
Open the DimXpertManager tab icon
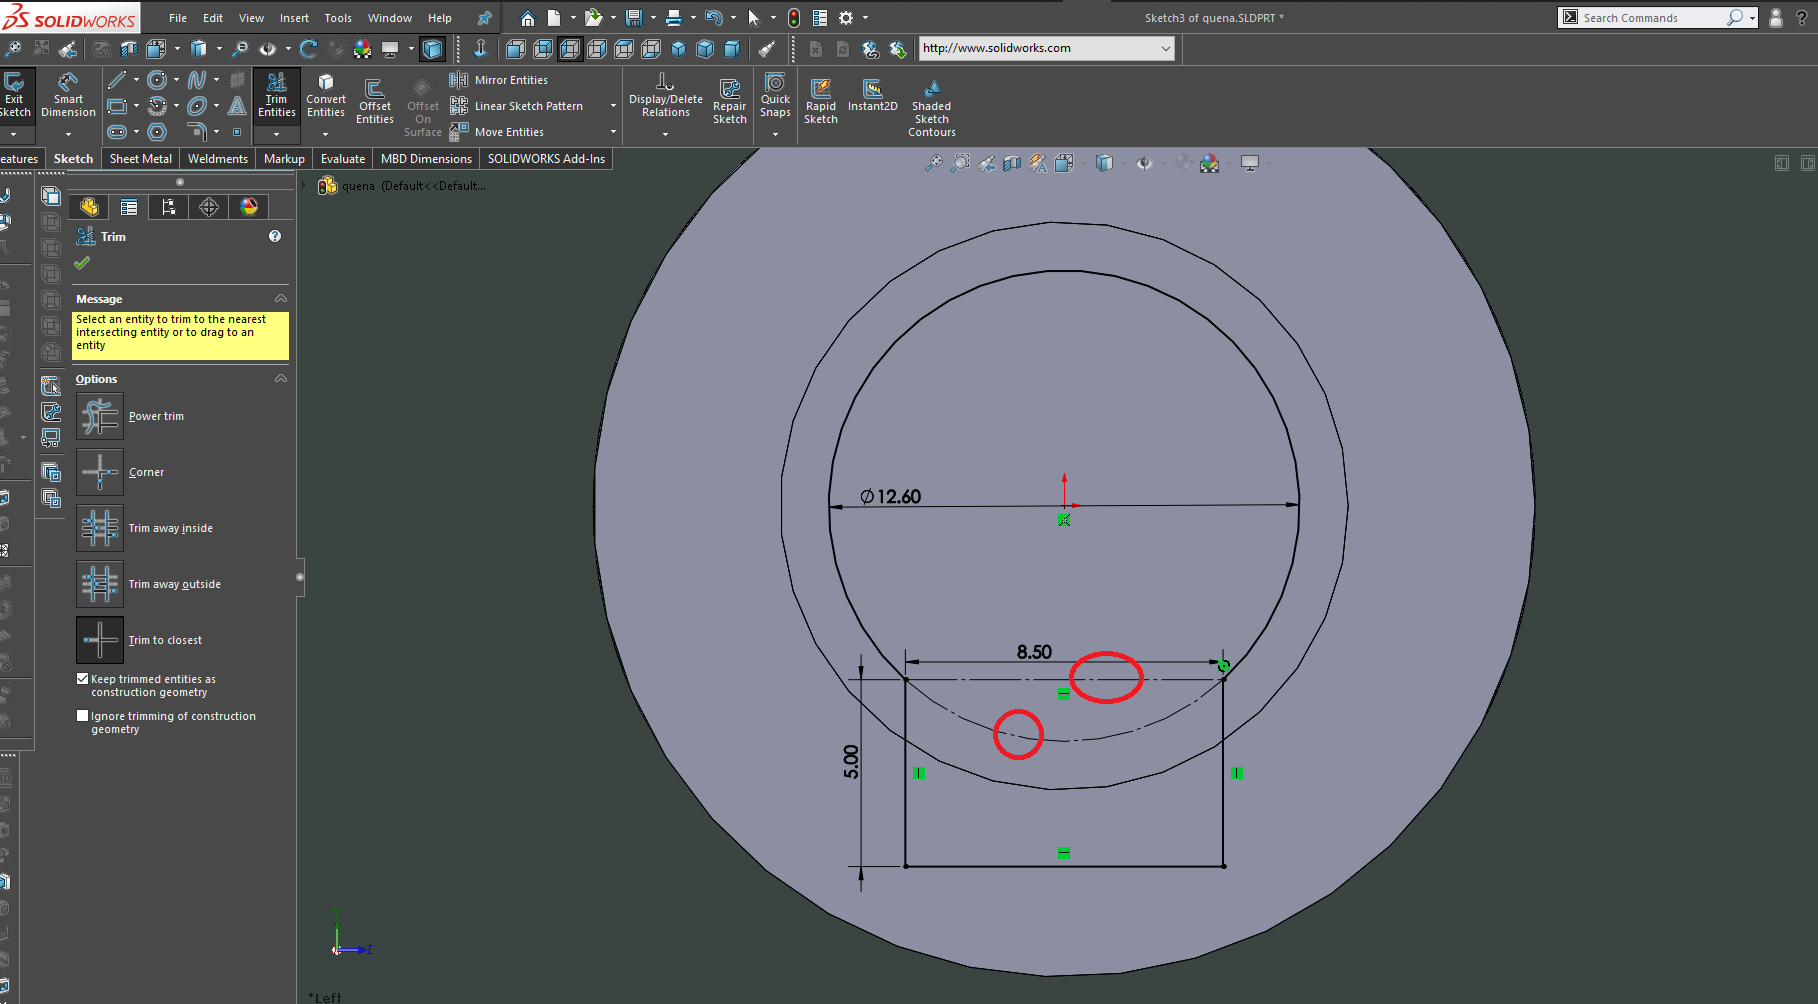click(x=209, y=207)
